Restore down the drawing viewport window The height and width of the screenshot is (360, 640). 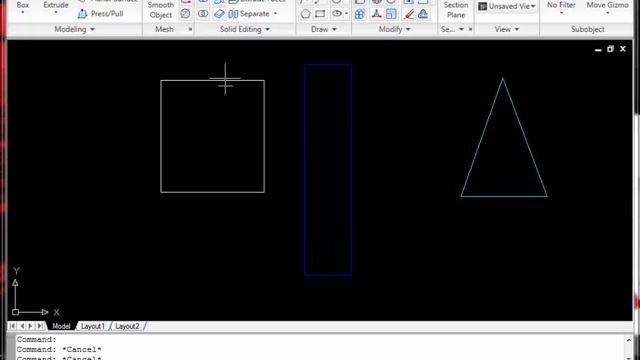click(611, 49)
